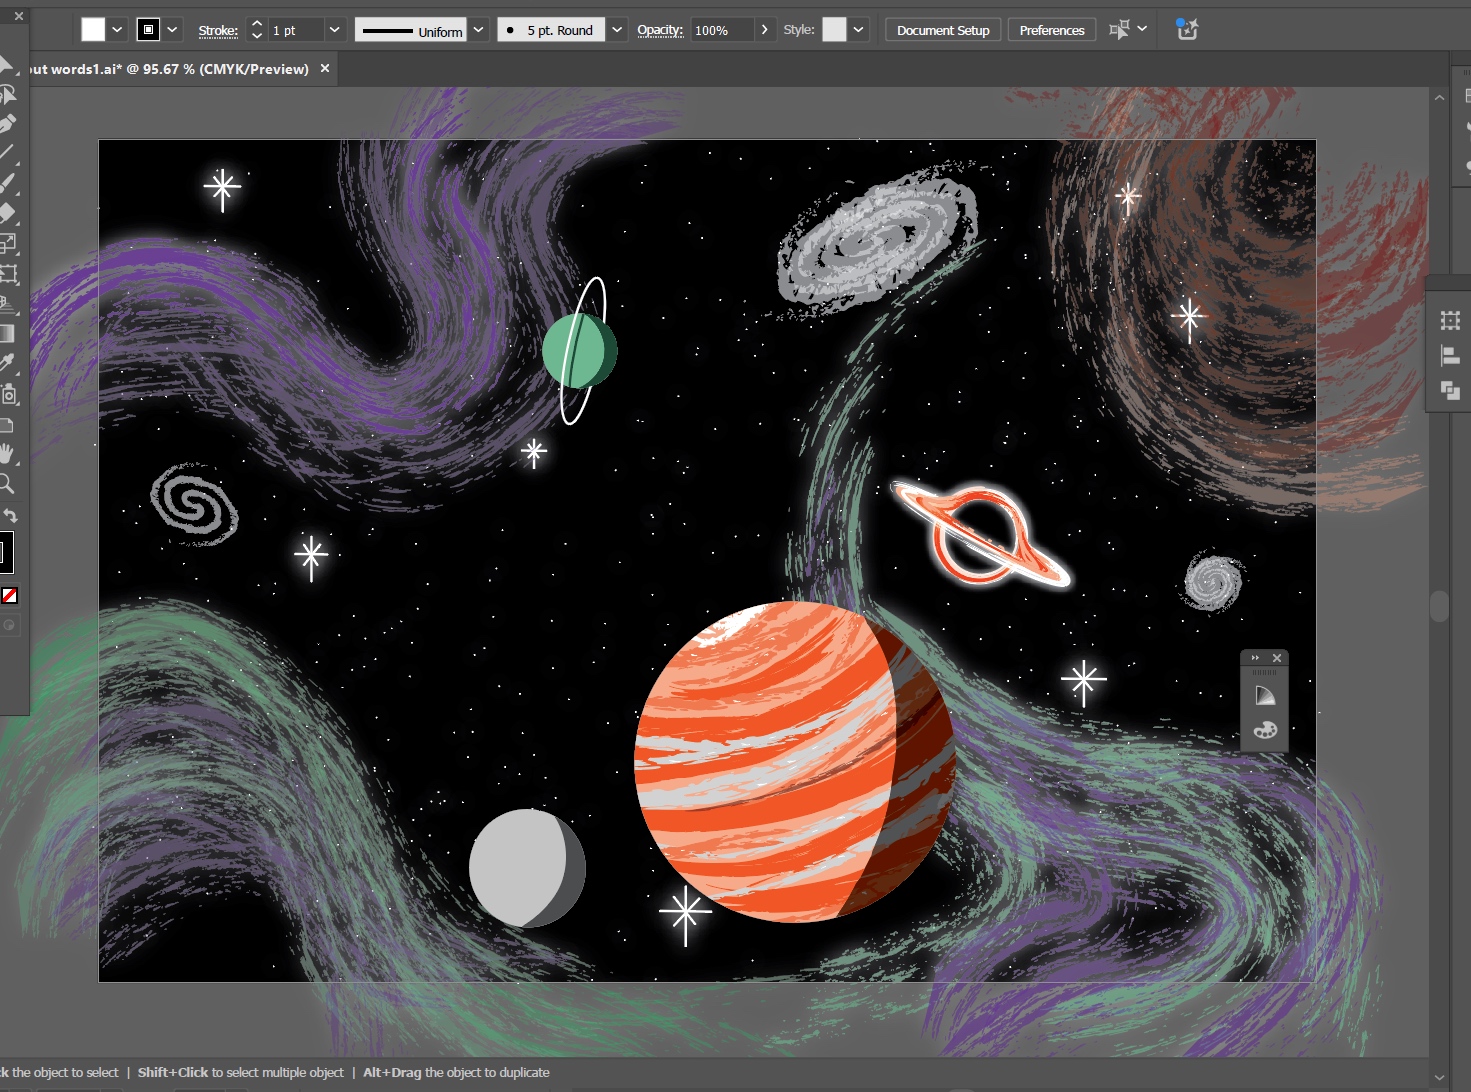Open the Preferences button
The image size is (1471, 1092).
[1051, 30]
